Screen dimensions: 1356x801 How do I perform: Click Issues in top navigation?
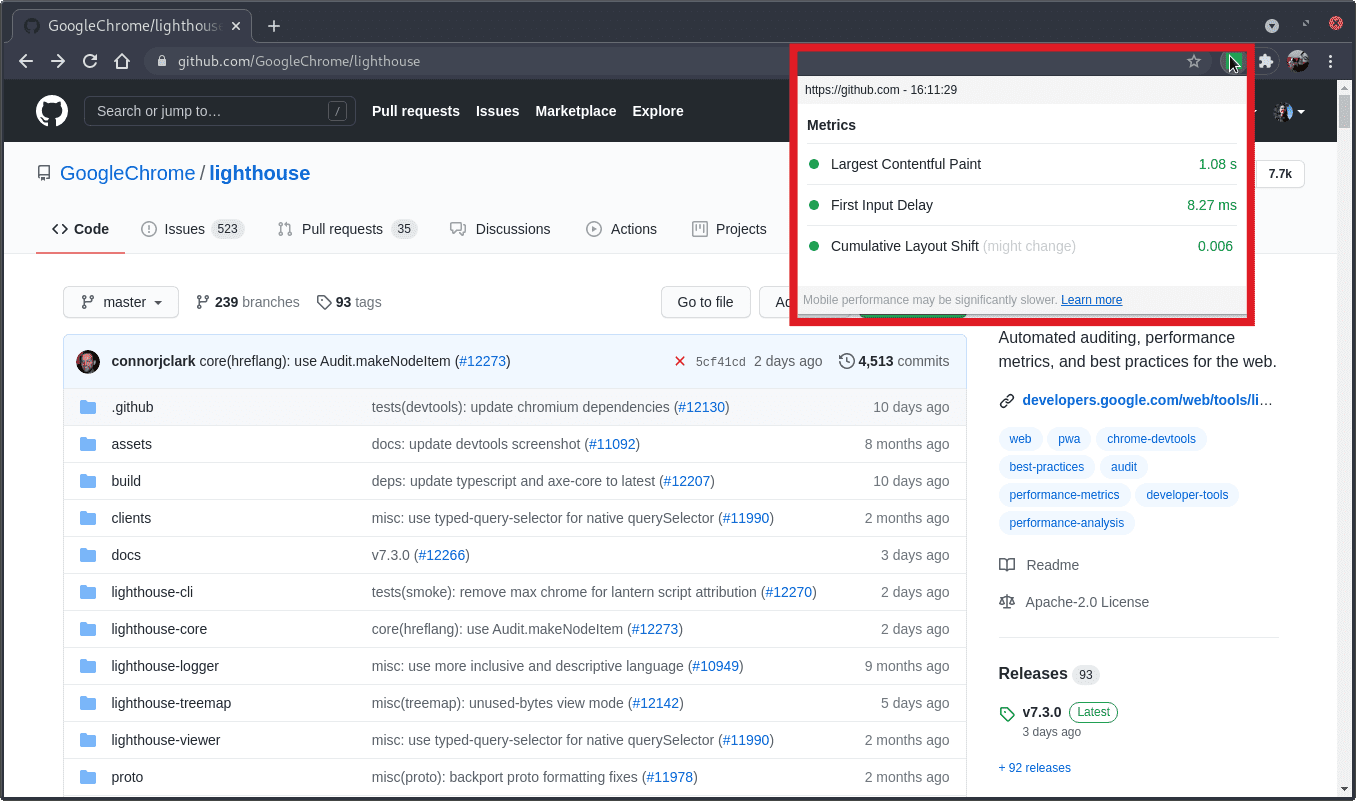[x=497, y=111]
